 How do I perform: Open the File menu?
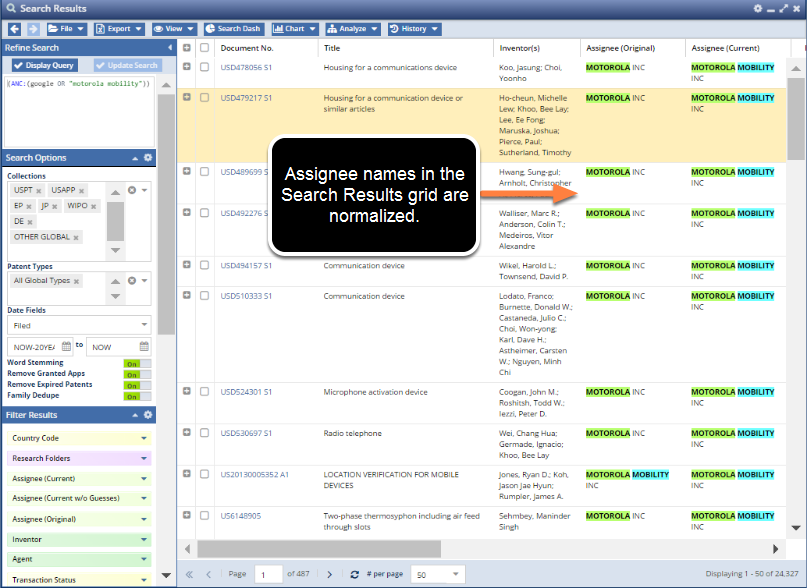click(66, 29)
